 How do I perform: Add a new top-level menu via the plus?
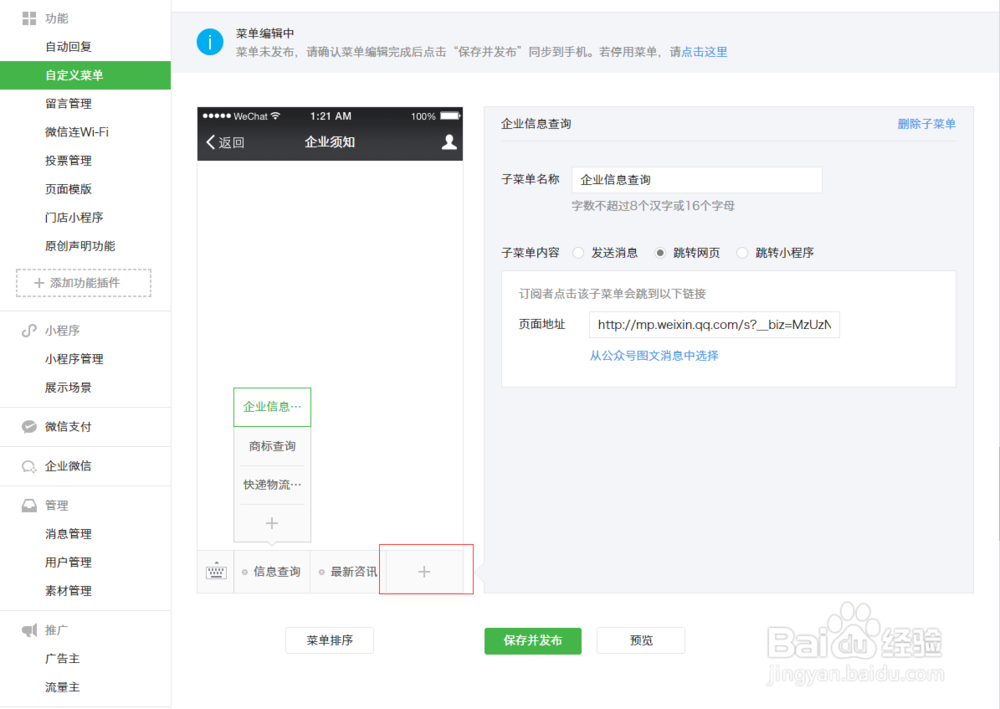424,571
